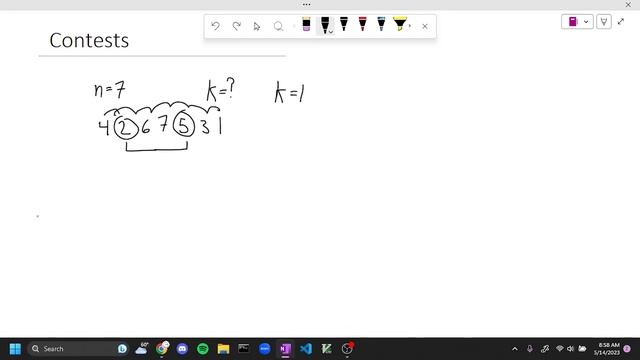Open the terminal app on taskbar
Viewport: 640px width, 360px height.
[244, 349]
